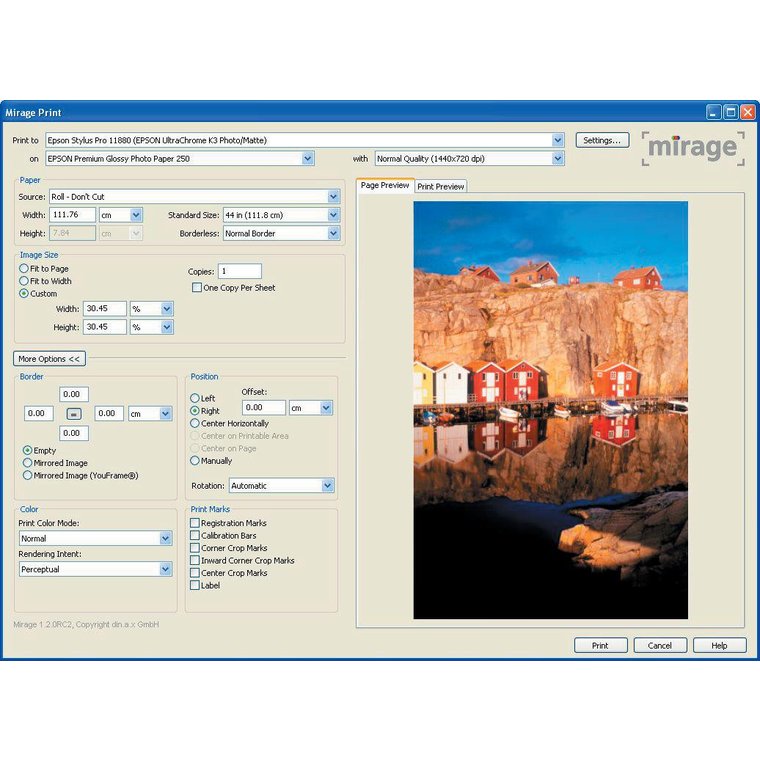Image resolution: width=760 pixels, height=760 pixels.
Task: Open the Print to printer dropdown
Action: (558, 141)
